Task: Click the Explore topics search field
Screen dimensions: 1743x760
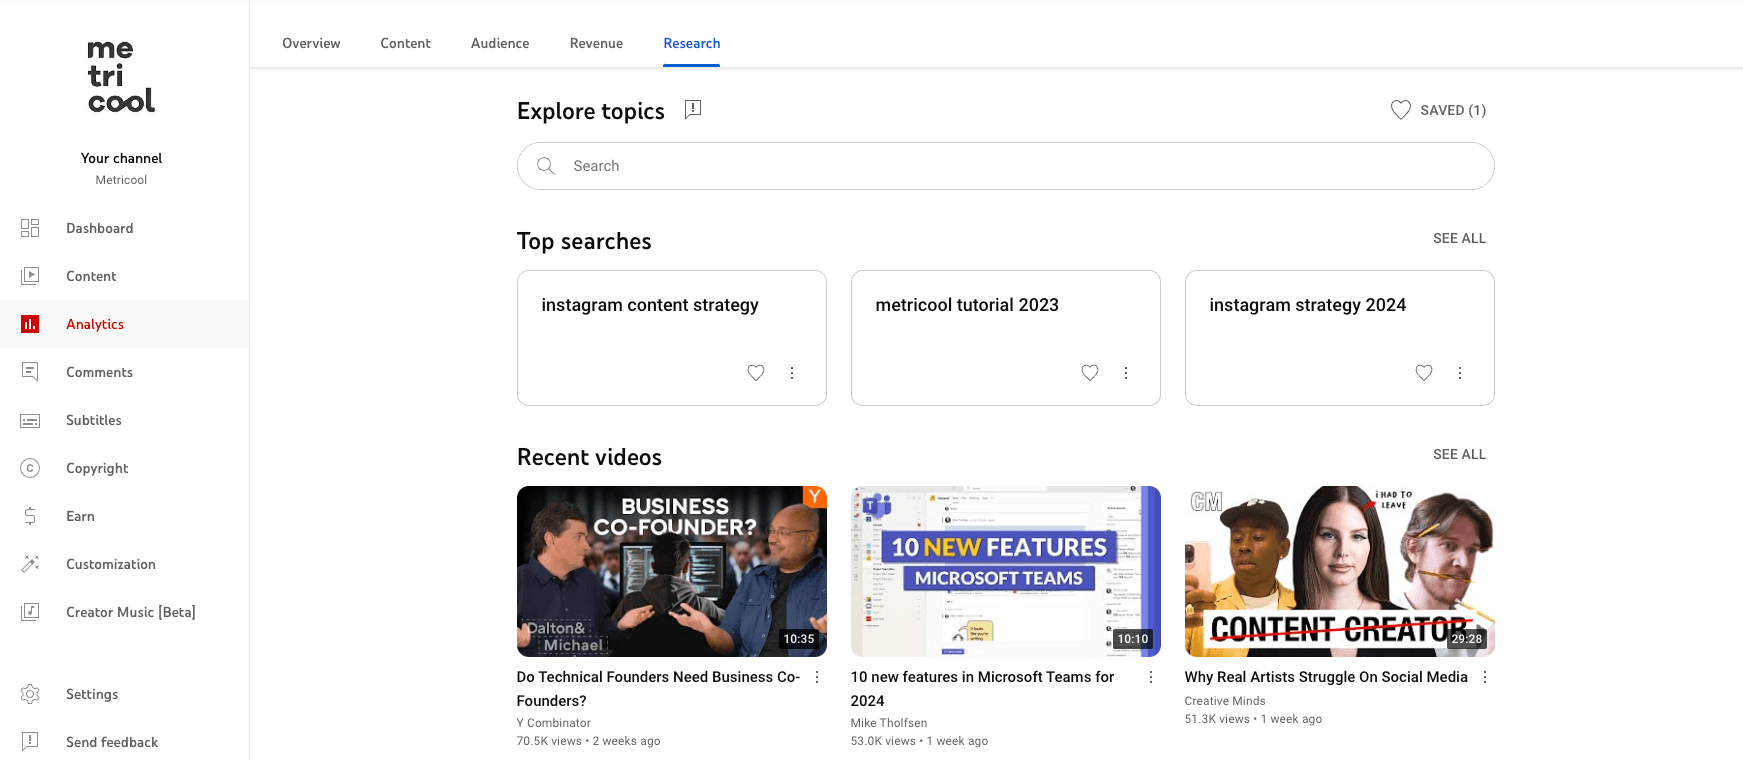Action: coord(1005,166)
